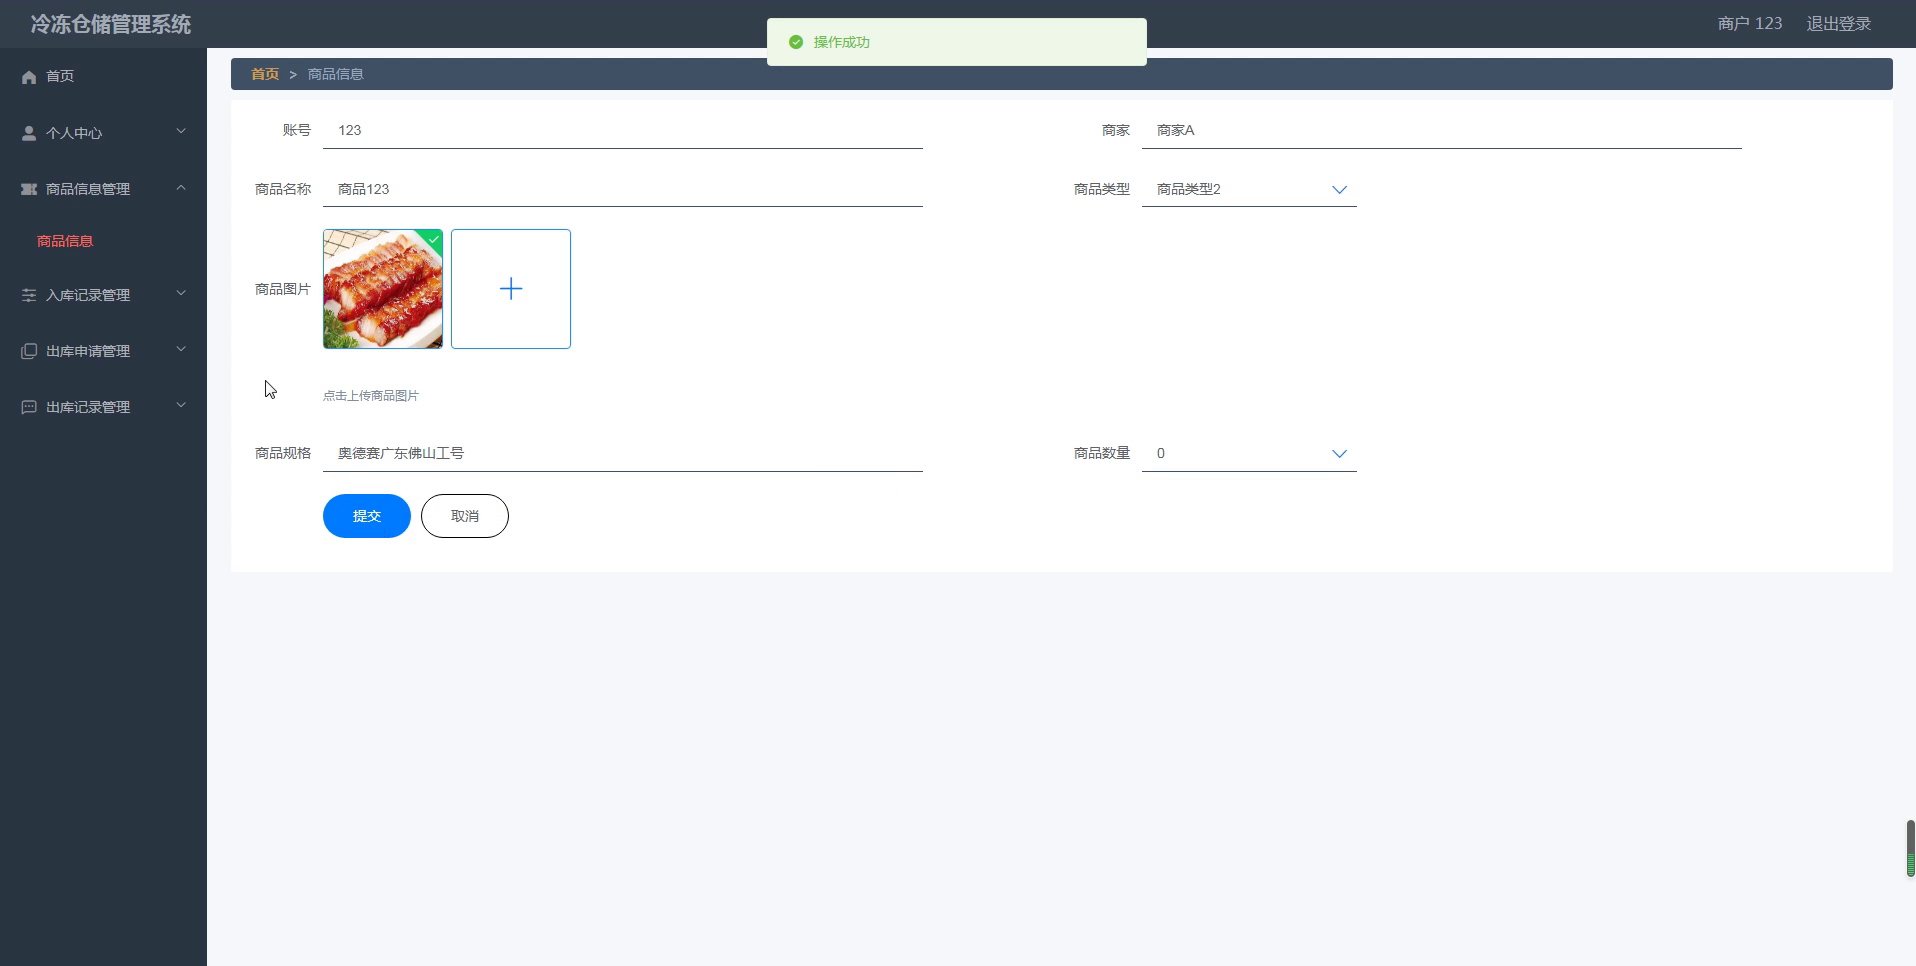Click the 提交 submit button

tap(367, 516)
